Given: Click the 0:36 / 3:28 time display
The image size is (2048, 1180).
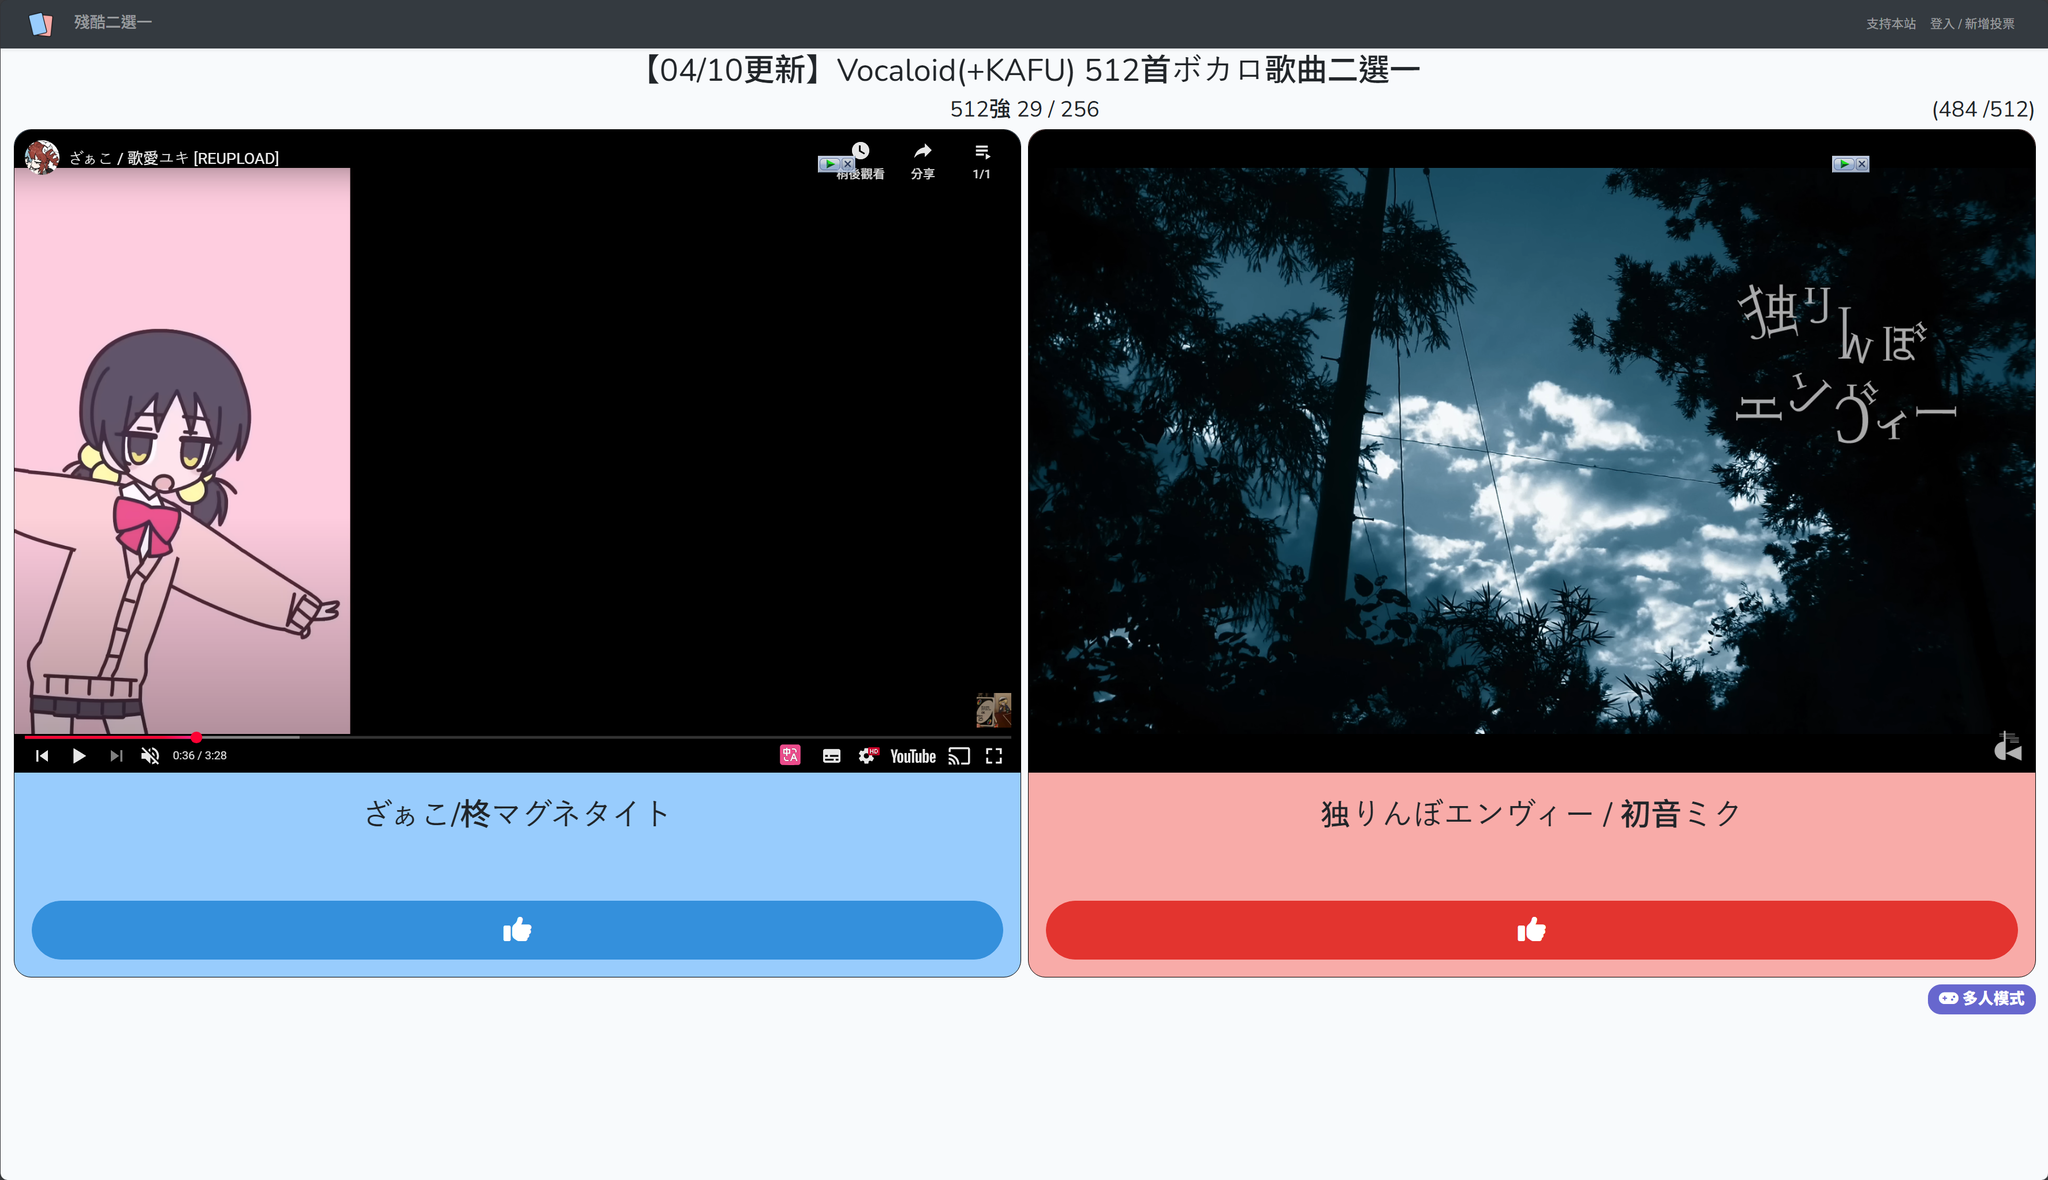Looking at the screenshot, I should coord(200,756).
